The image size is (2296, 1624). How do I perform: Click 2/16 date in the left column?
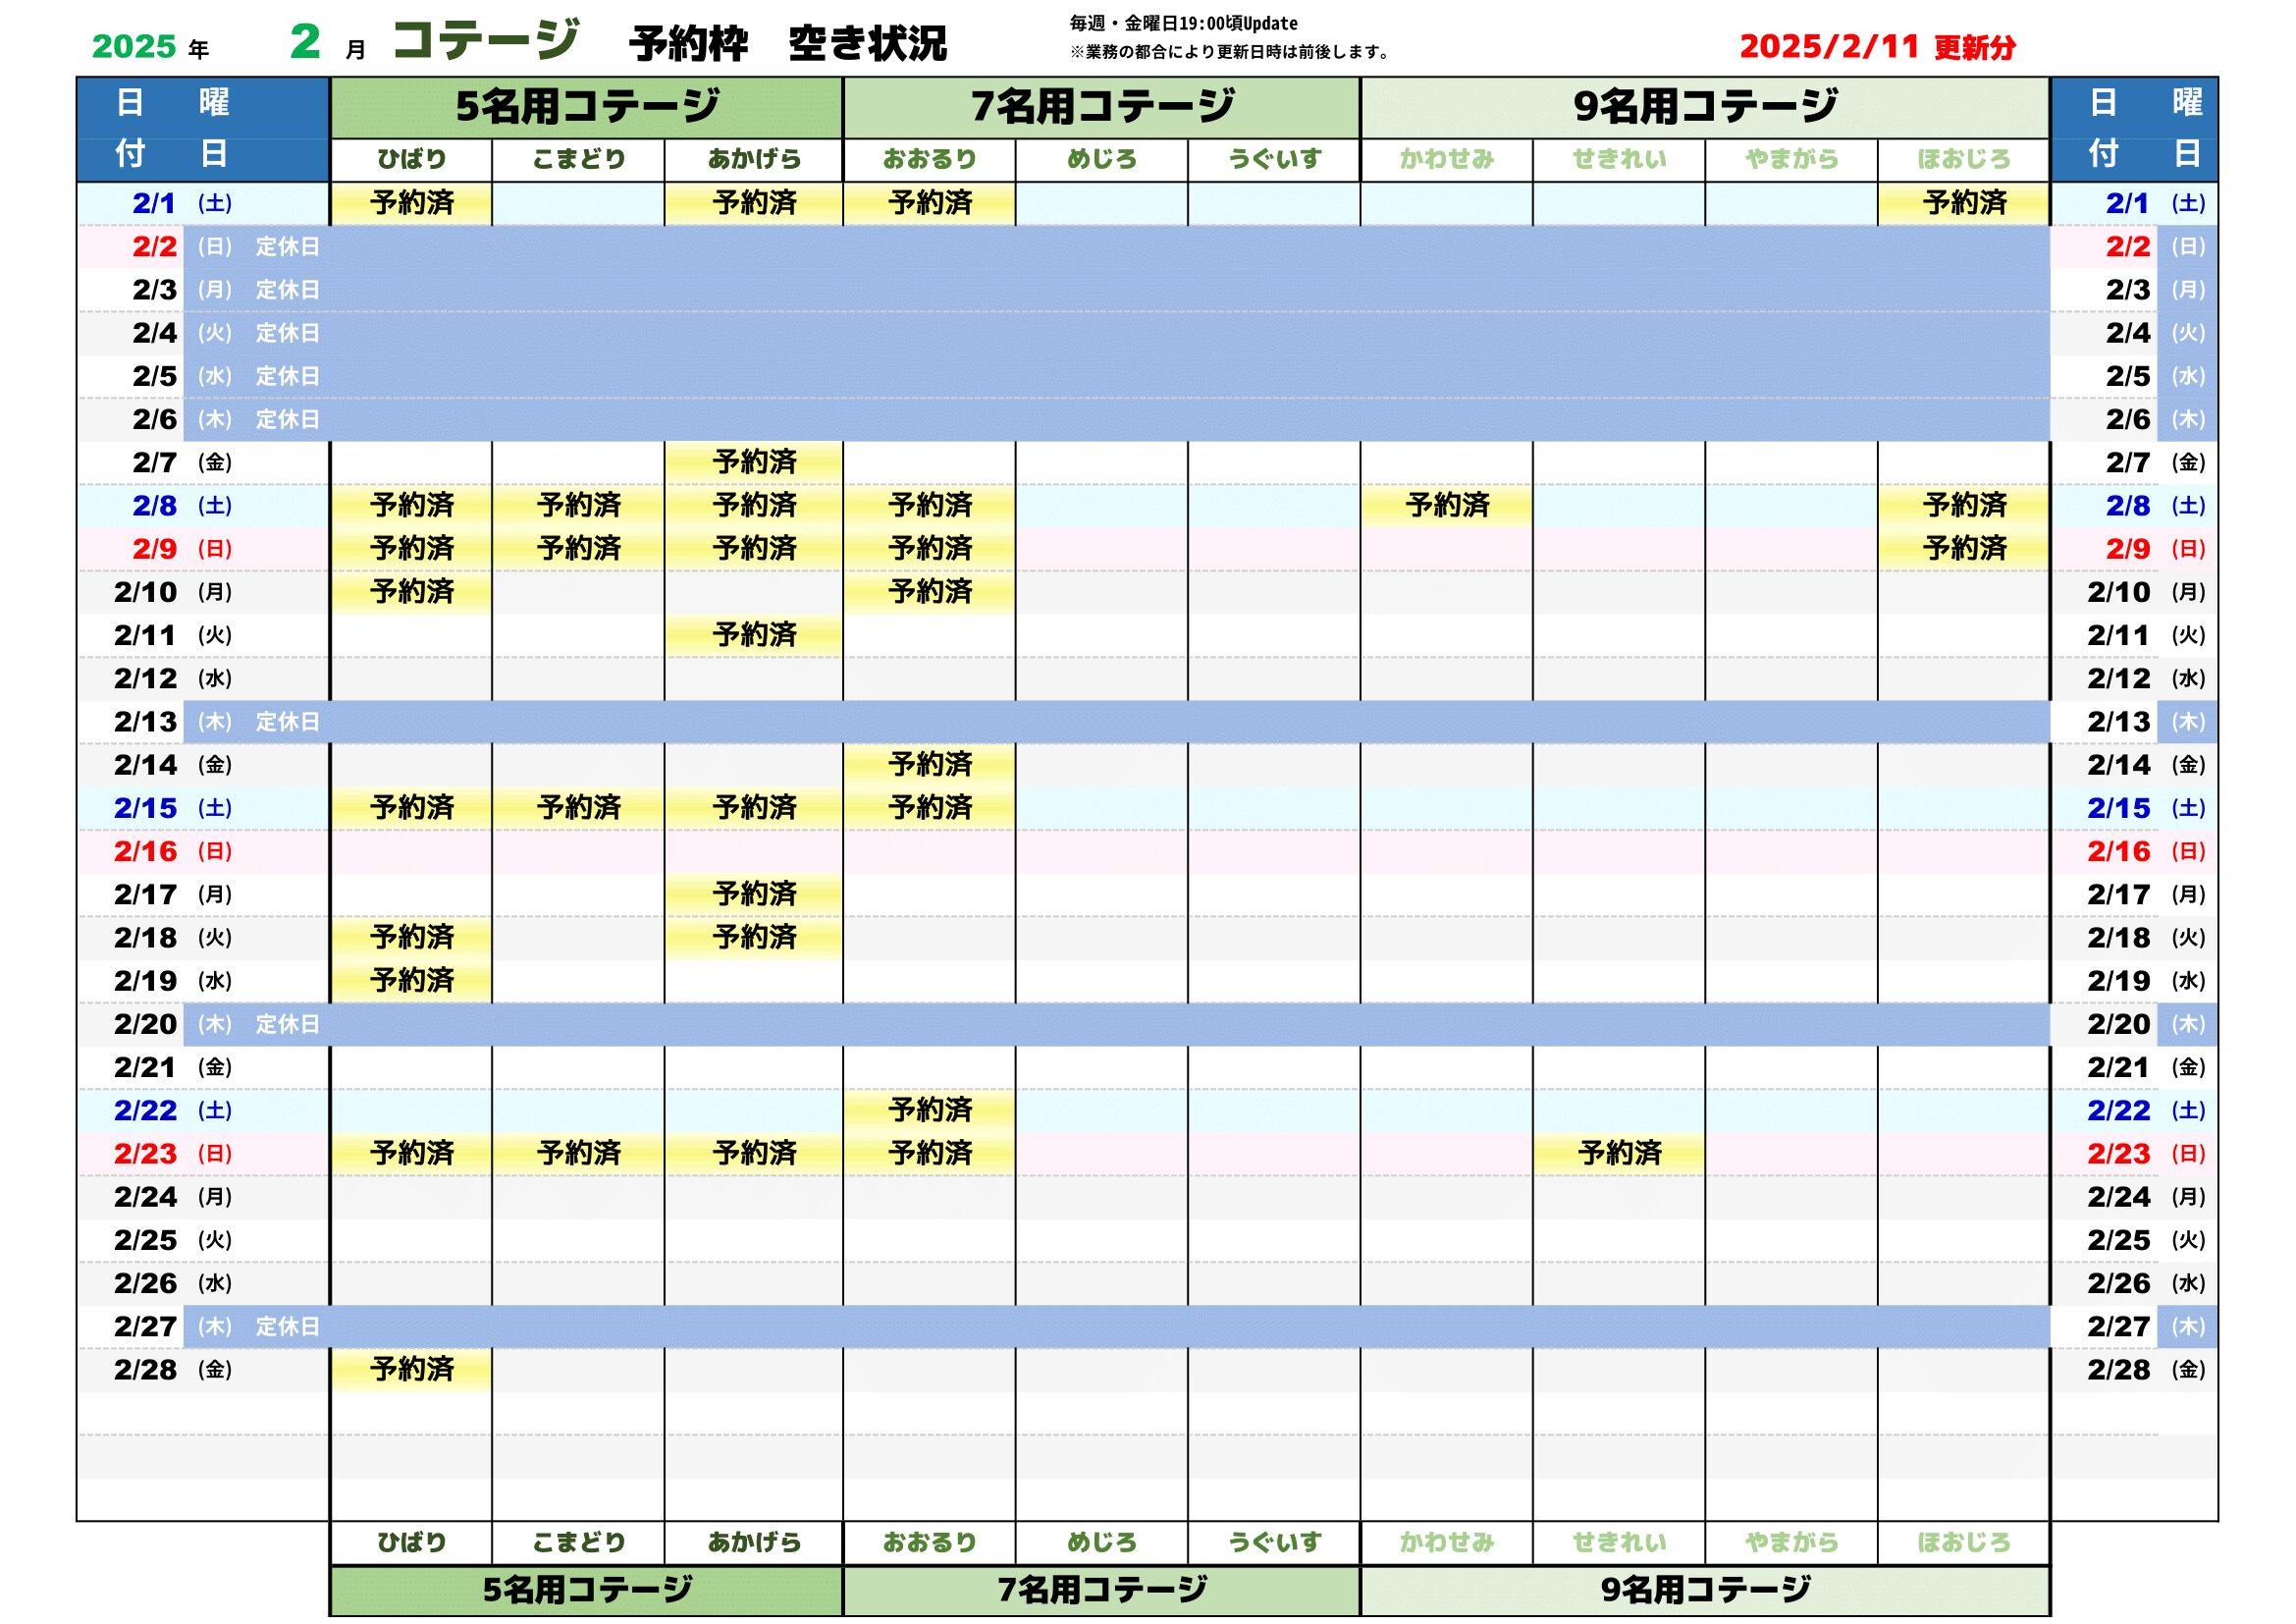[x=145, y=852]
